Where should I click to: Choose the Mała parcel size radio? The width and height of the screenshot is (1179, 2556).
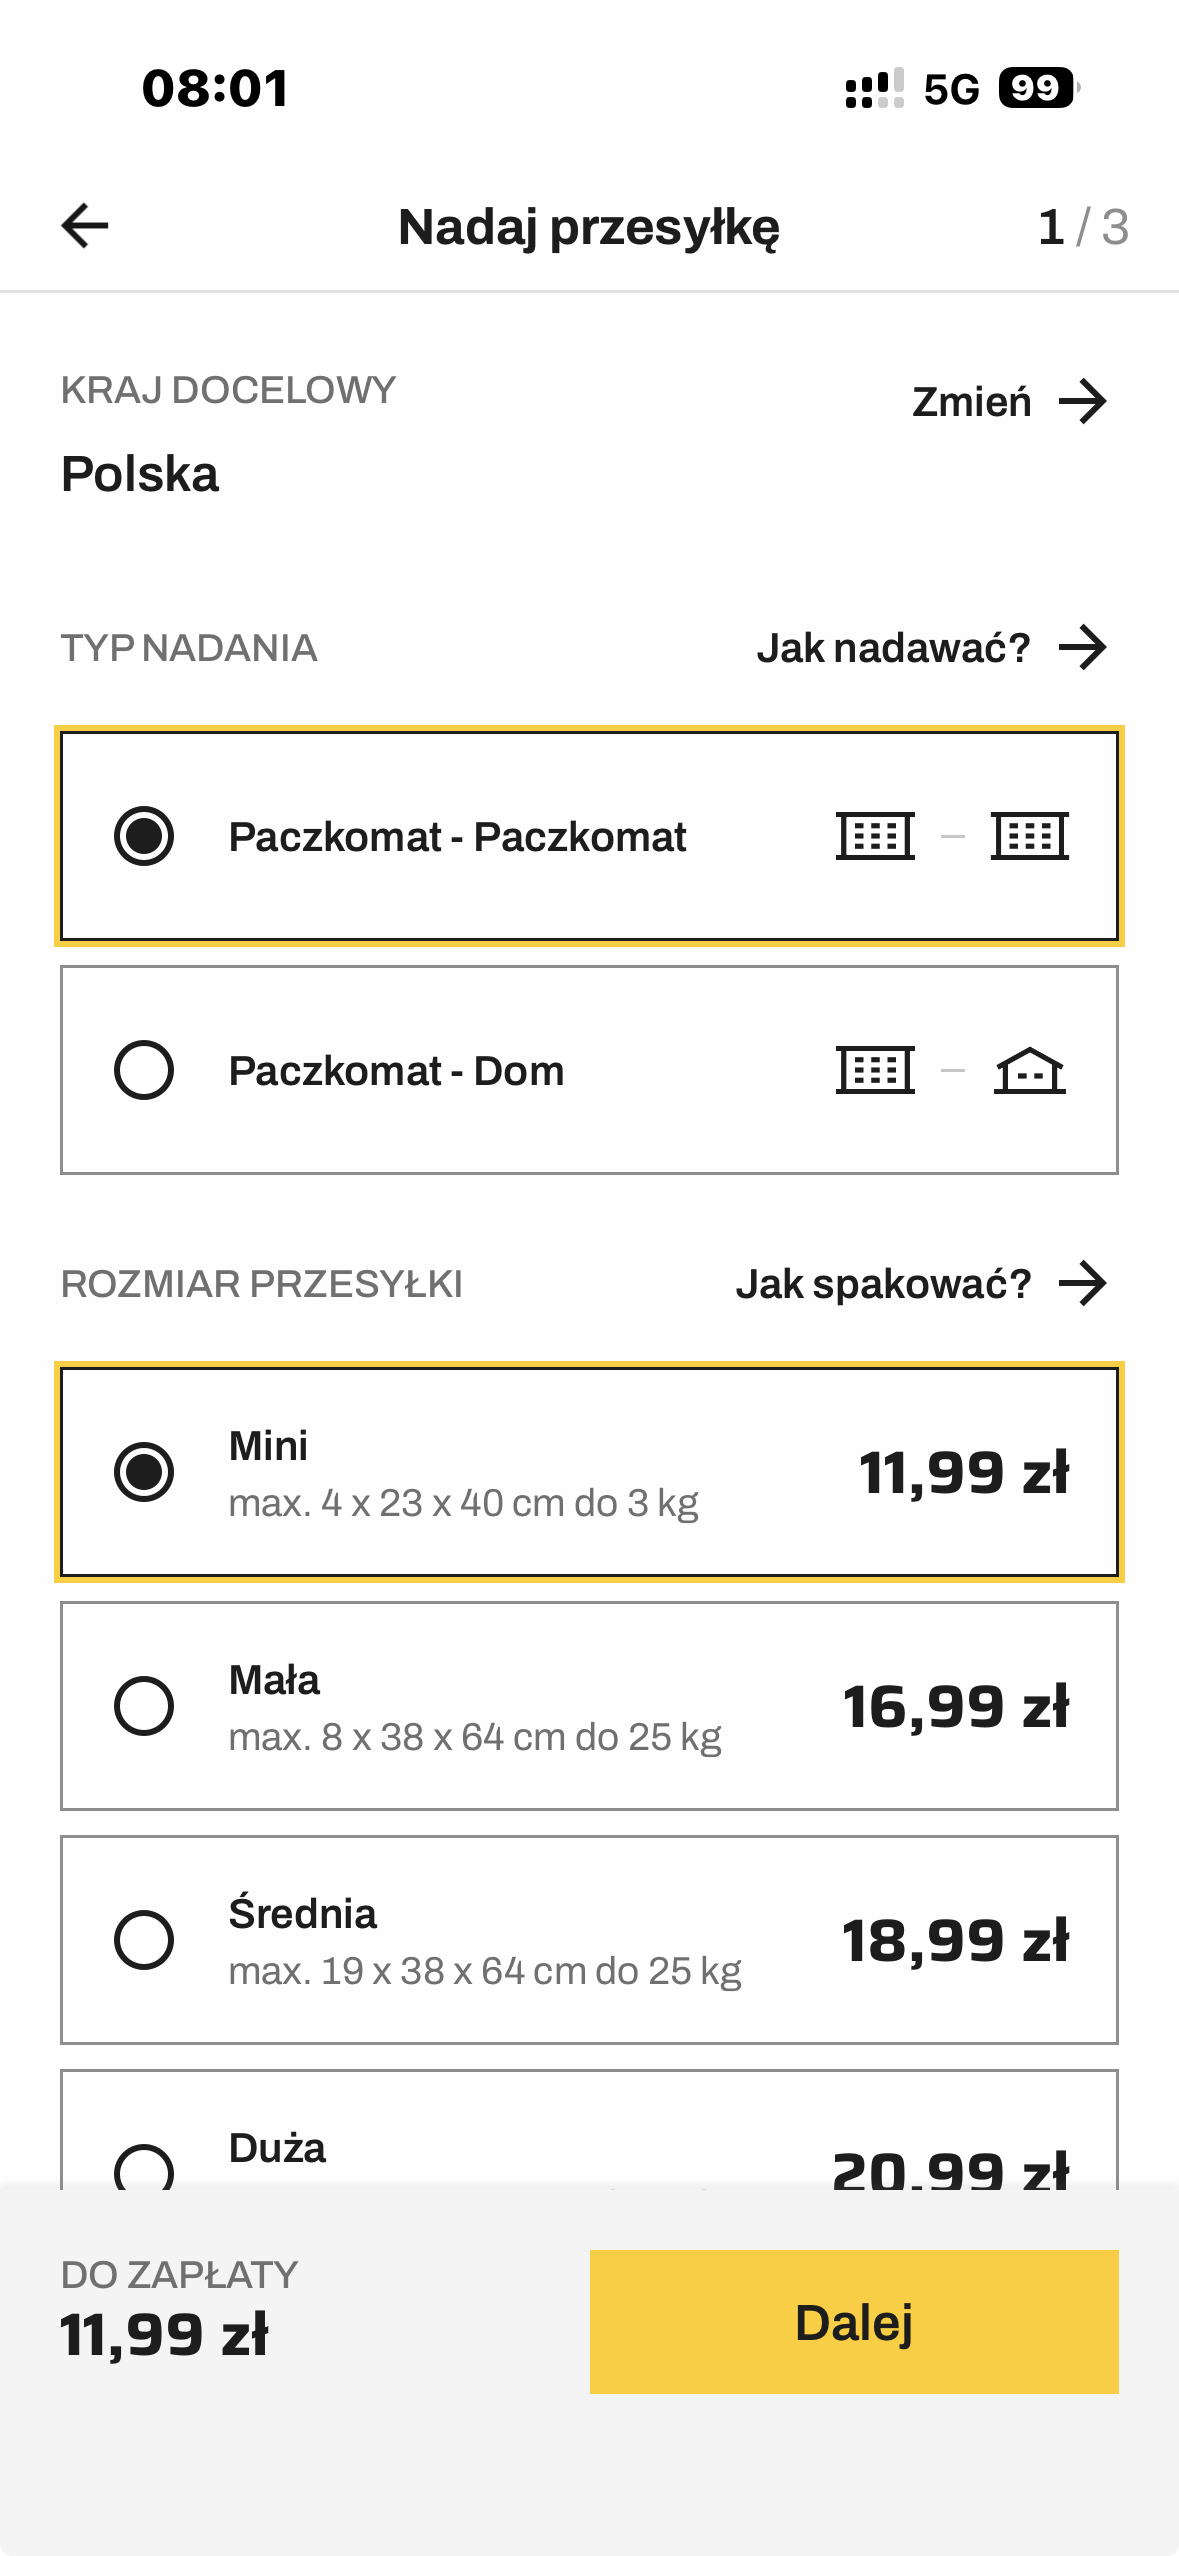click(144, 1706)
